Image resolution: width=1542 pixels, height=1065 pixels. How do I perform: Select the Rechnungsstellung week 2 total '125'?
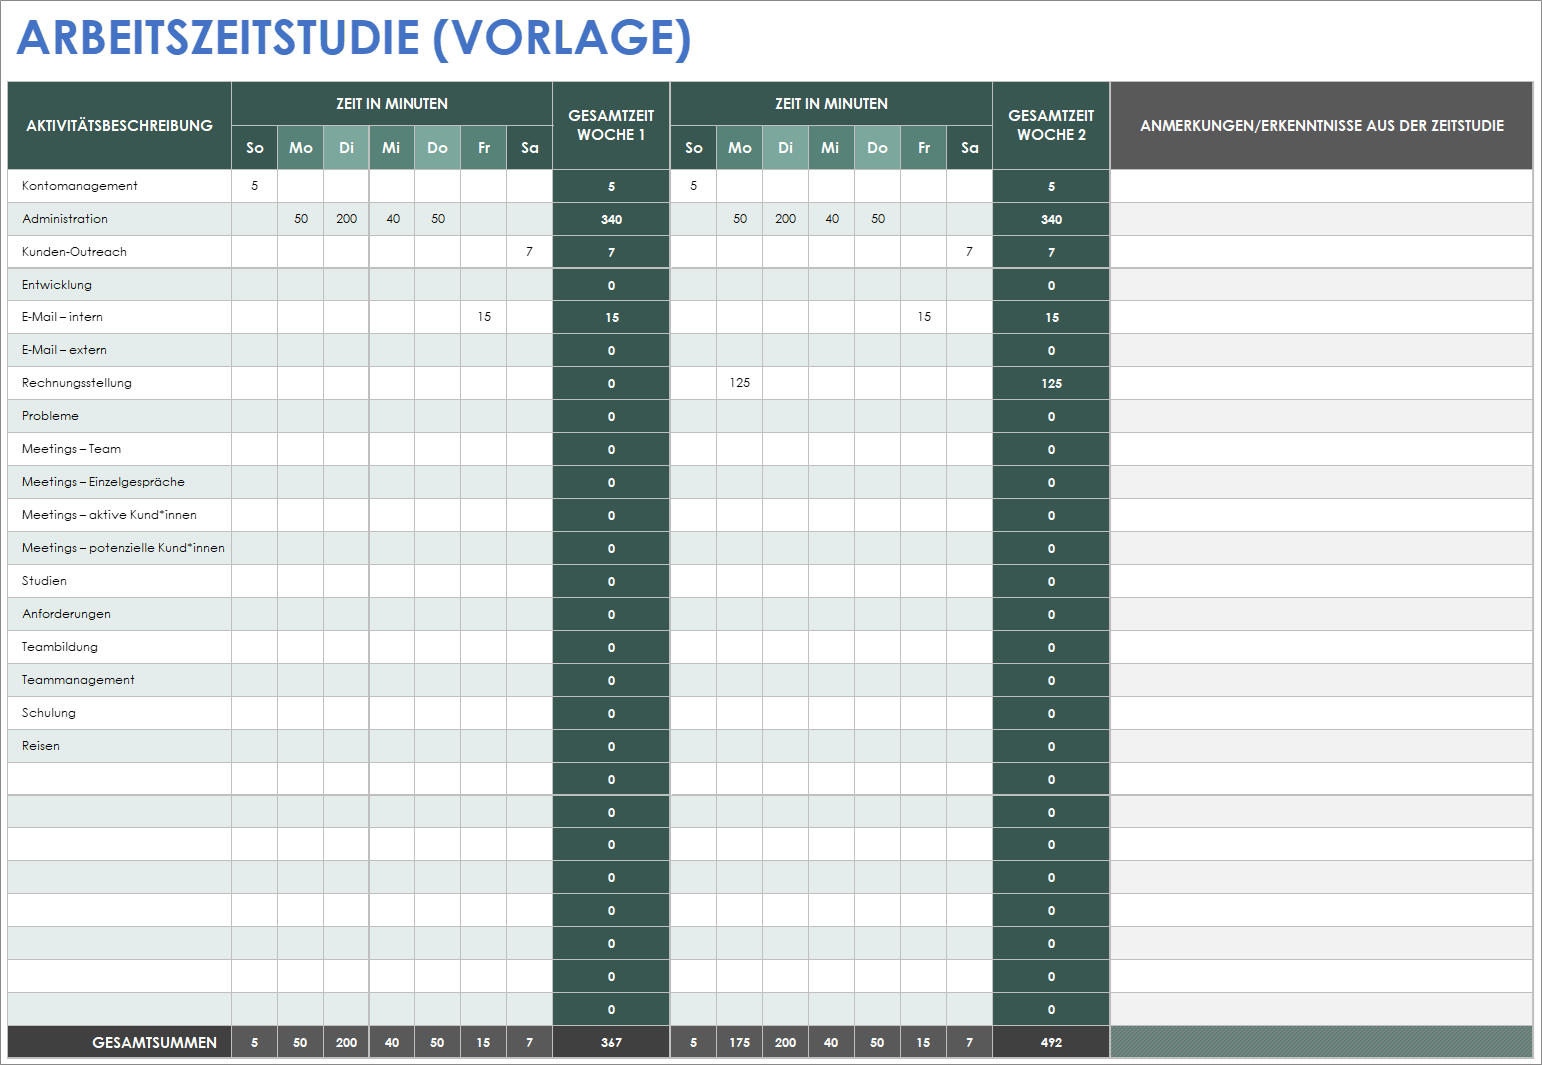[1051, 383]
